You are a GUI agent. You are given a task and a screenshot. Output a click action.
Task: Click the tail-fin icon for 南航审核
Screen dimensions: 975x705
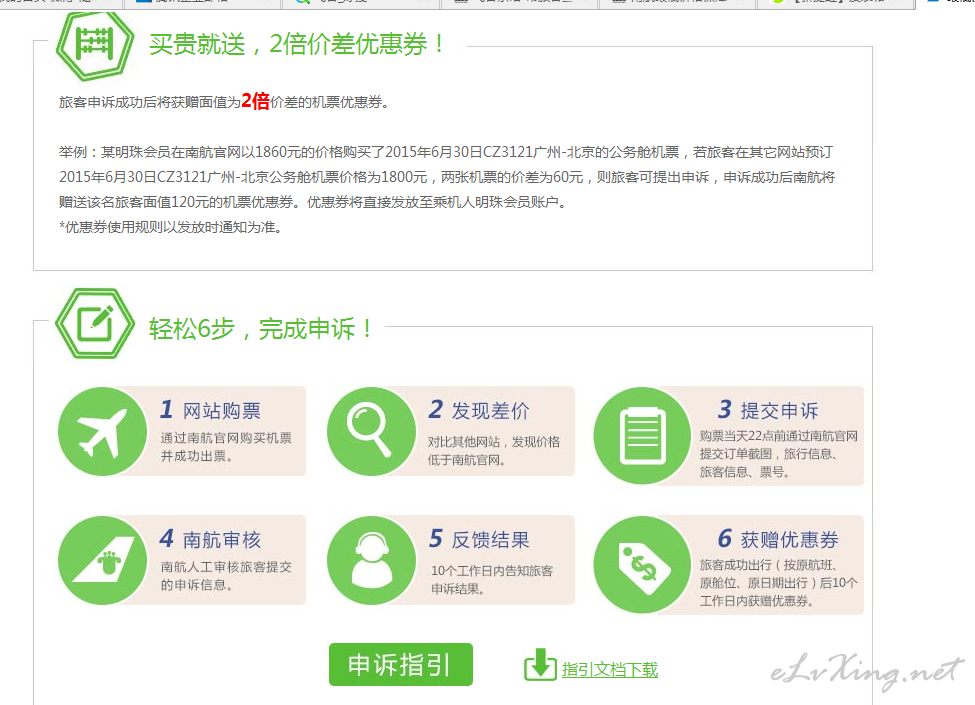pyautogui.click(x=103, y=560)
